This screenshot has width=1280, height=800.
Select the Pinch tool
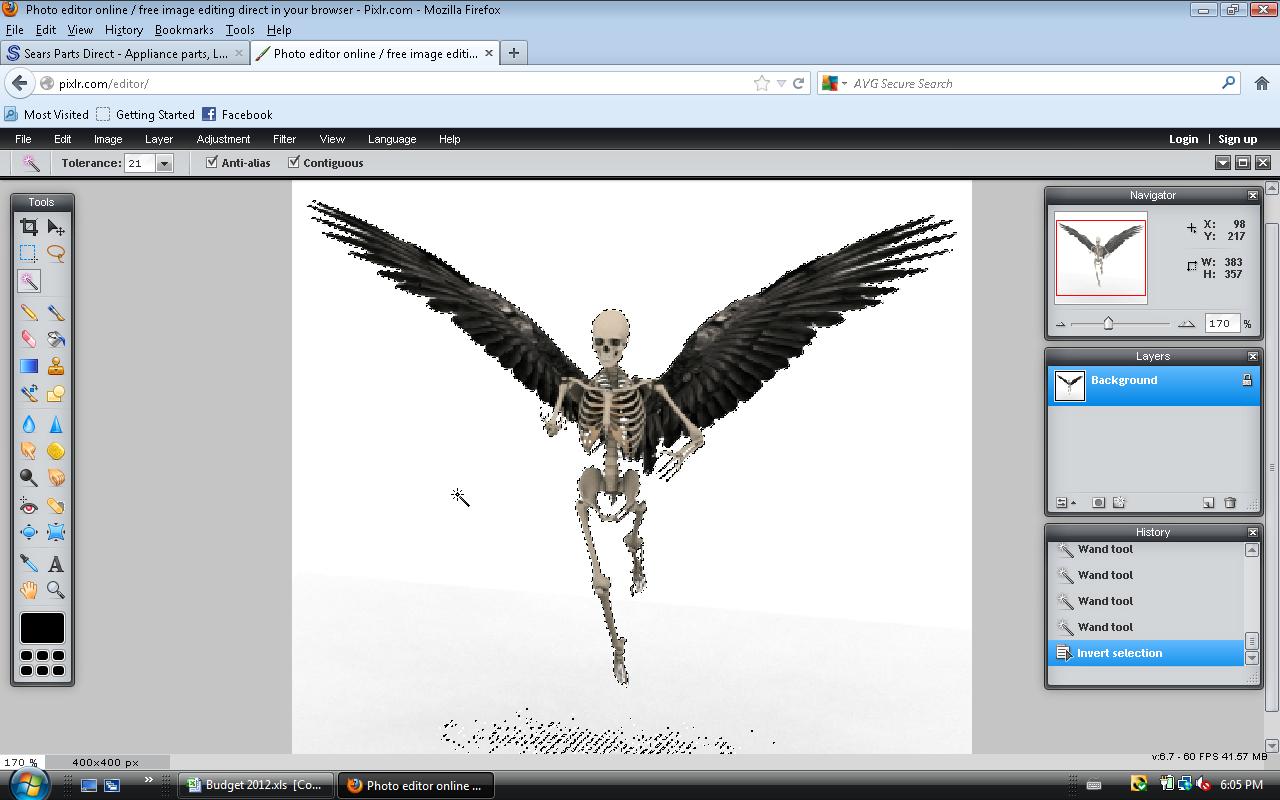pyautogui.click(x=56, y=533)
